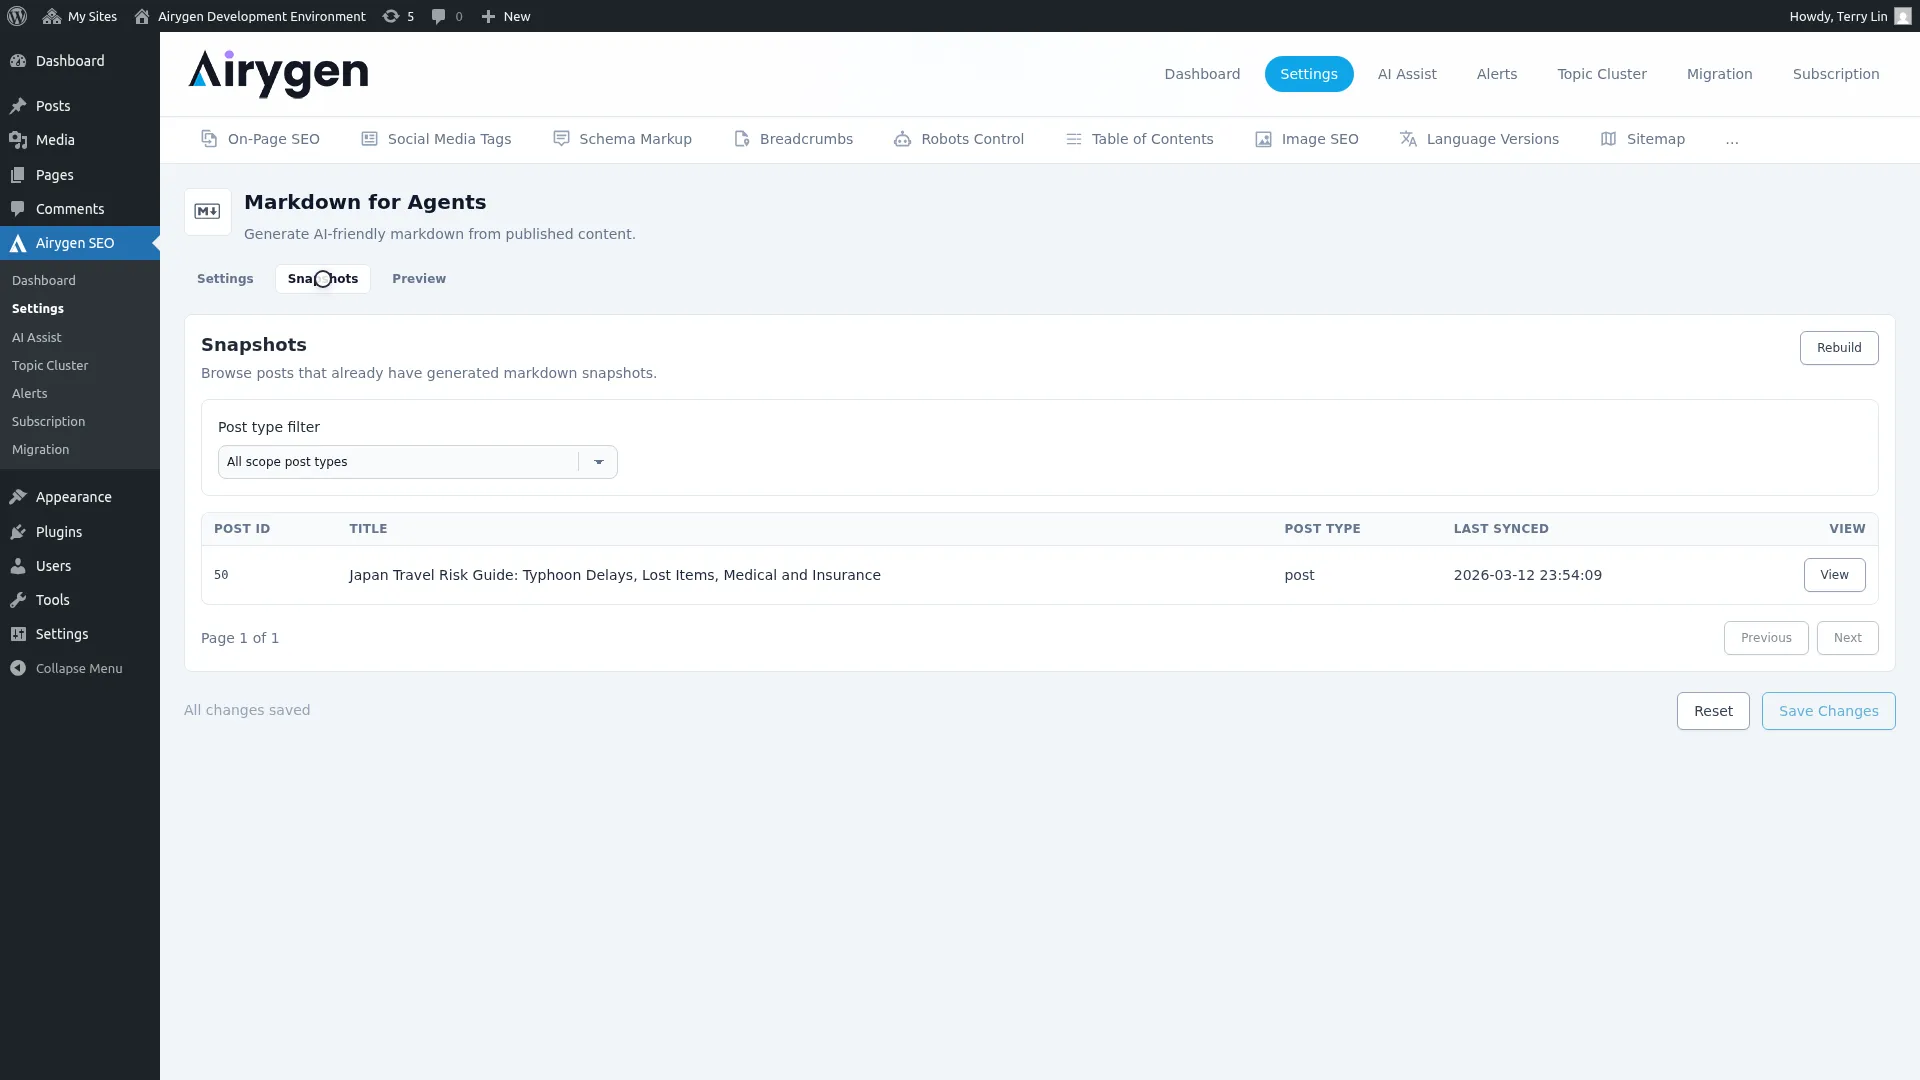Click the Save Changes button
Image resolution: width=1920 pixels, height=1080 pixels.
click(1828, 711)
